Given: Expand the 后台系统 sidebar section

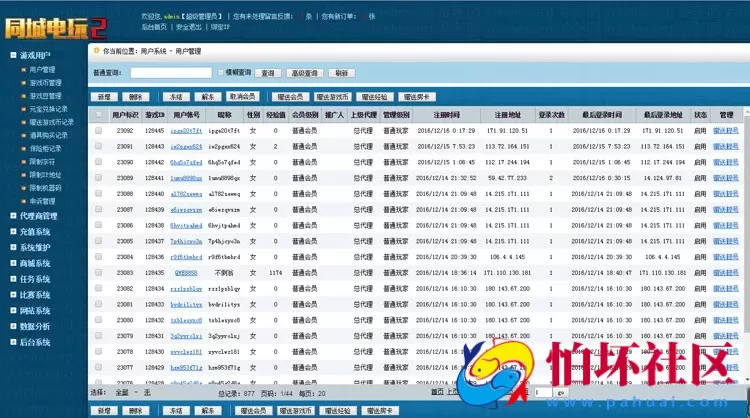Looking at the screenshot, I should pos(13,342).
